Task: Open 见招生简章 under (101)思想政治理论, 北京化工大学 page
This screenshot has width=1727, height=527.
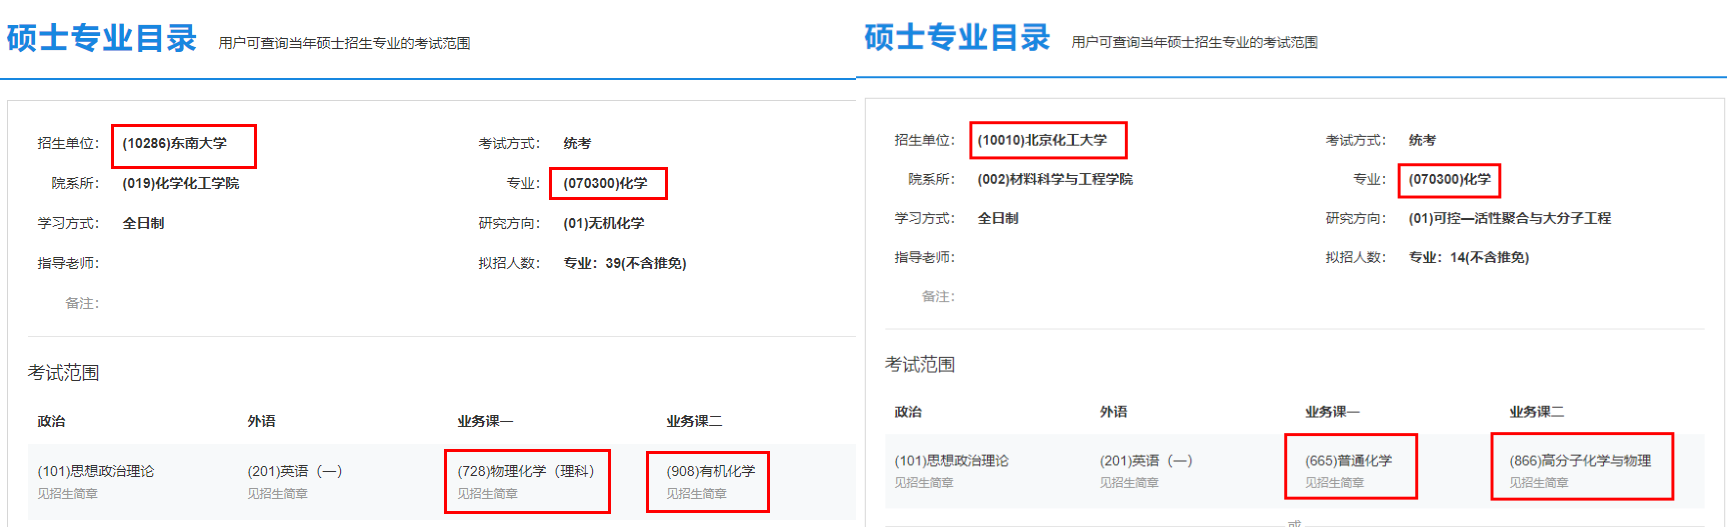Action: [924, 483]
